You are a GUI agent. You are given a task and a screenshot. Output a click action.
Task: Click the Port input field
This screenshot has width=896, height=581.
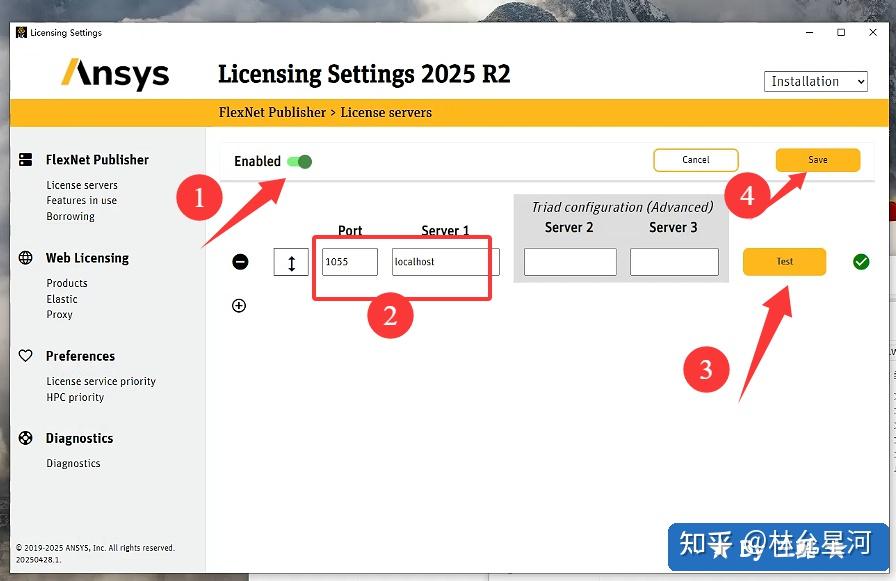coord(350,261)
